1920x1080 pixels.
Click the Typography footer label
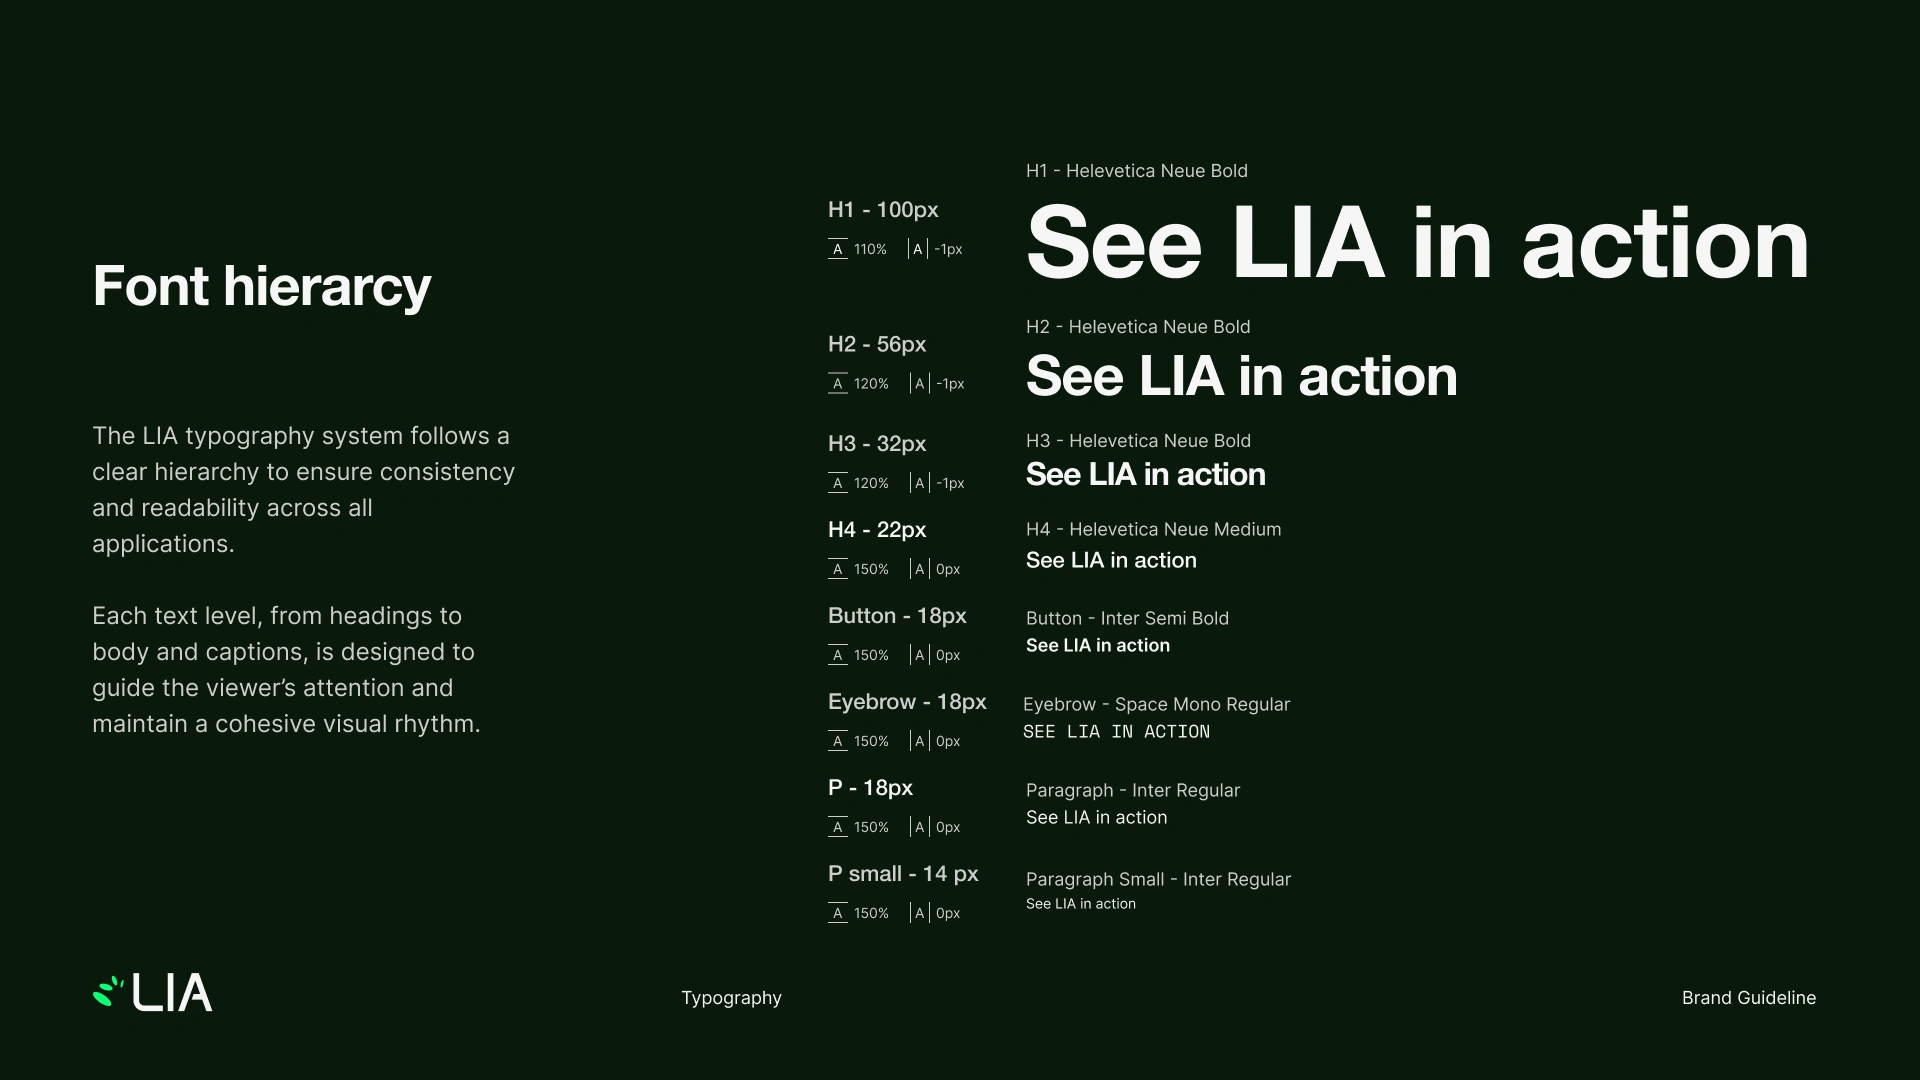click(731, 998)
